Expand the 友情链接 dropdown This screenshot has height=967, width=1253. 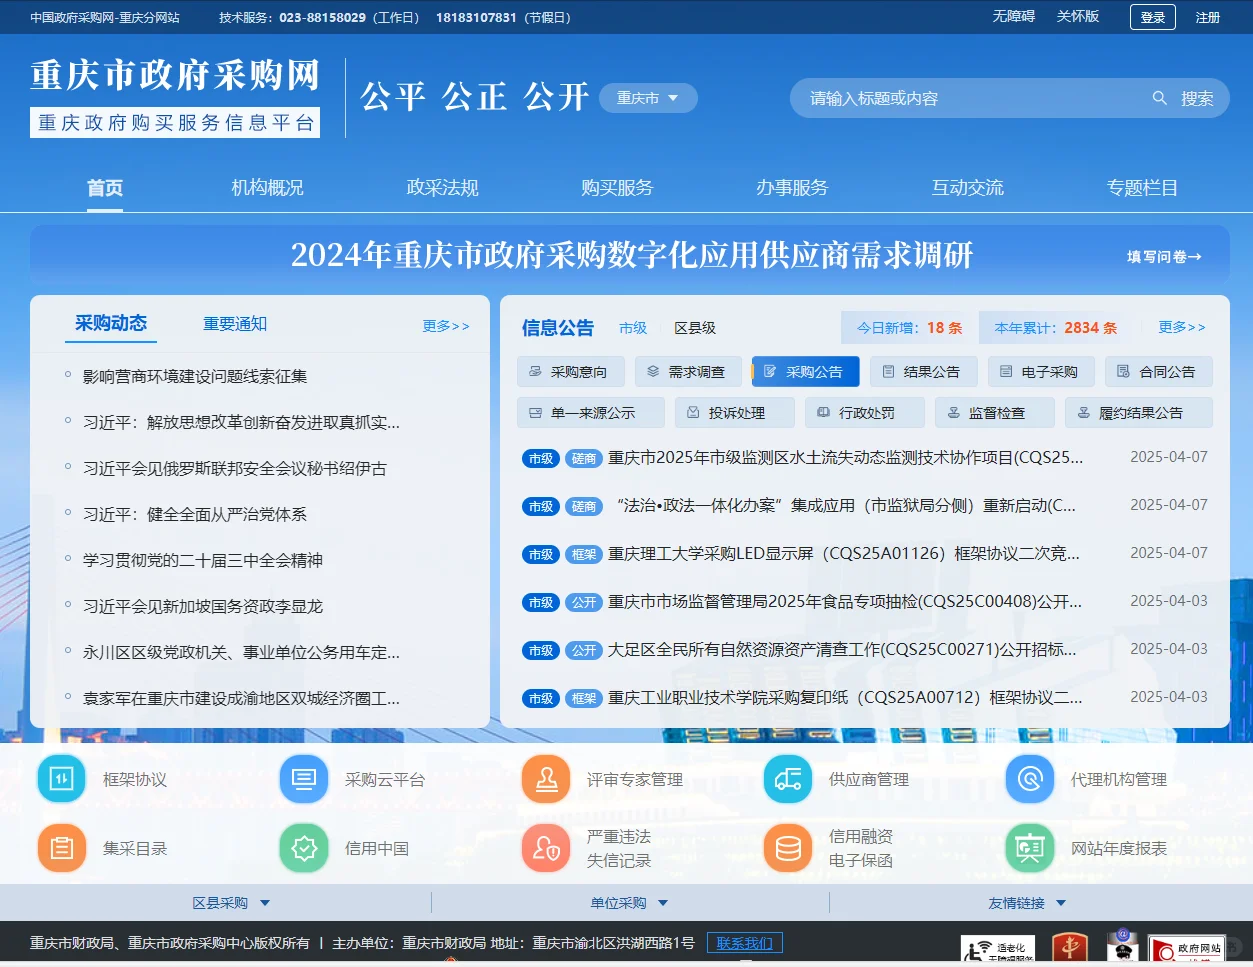pyautogui.click(x=1027, y=903)
